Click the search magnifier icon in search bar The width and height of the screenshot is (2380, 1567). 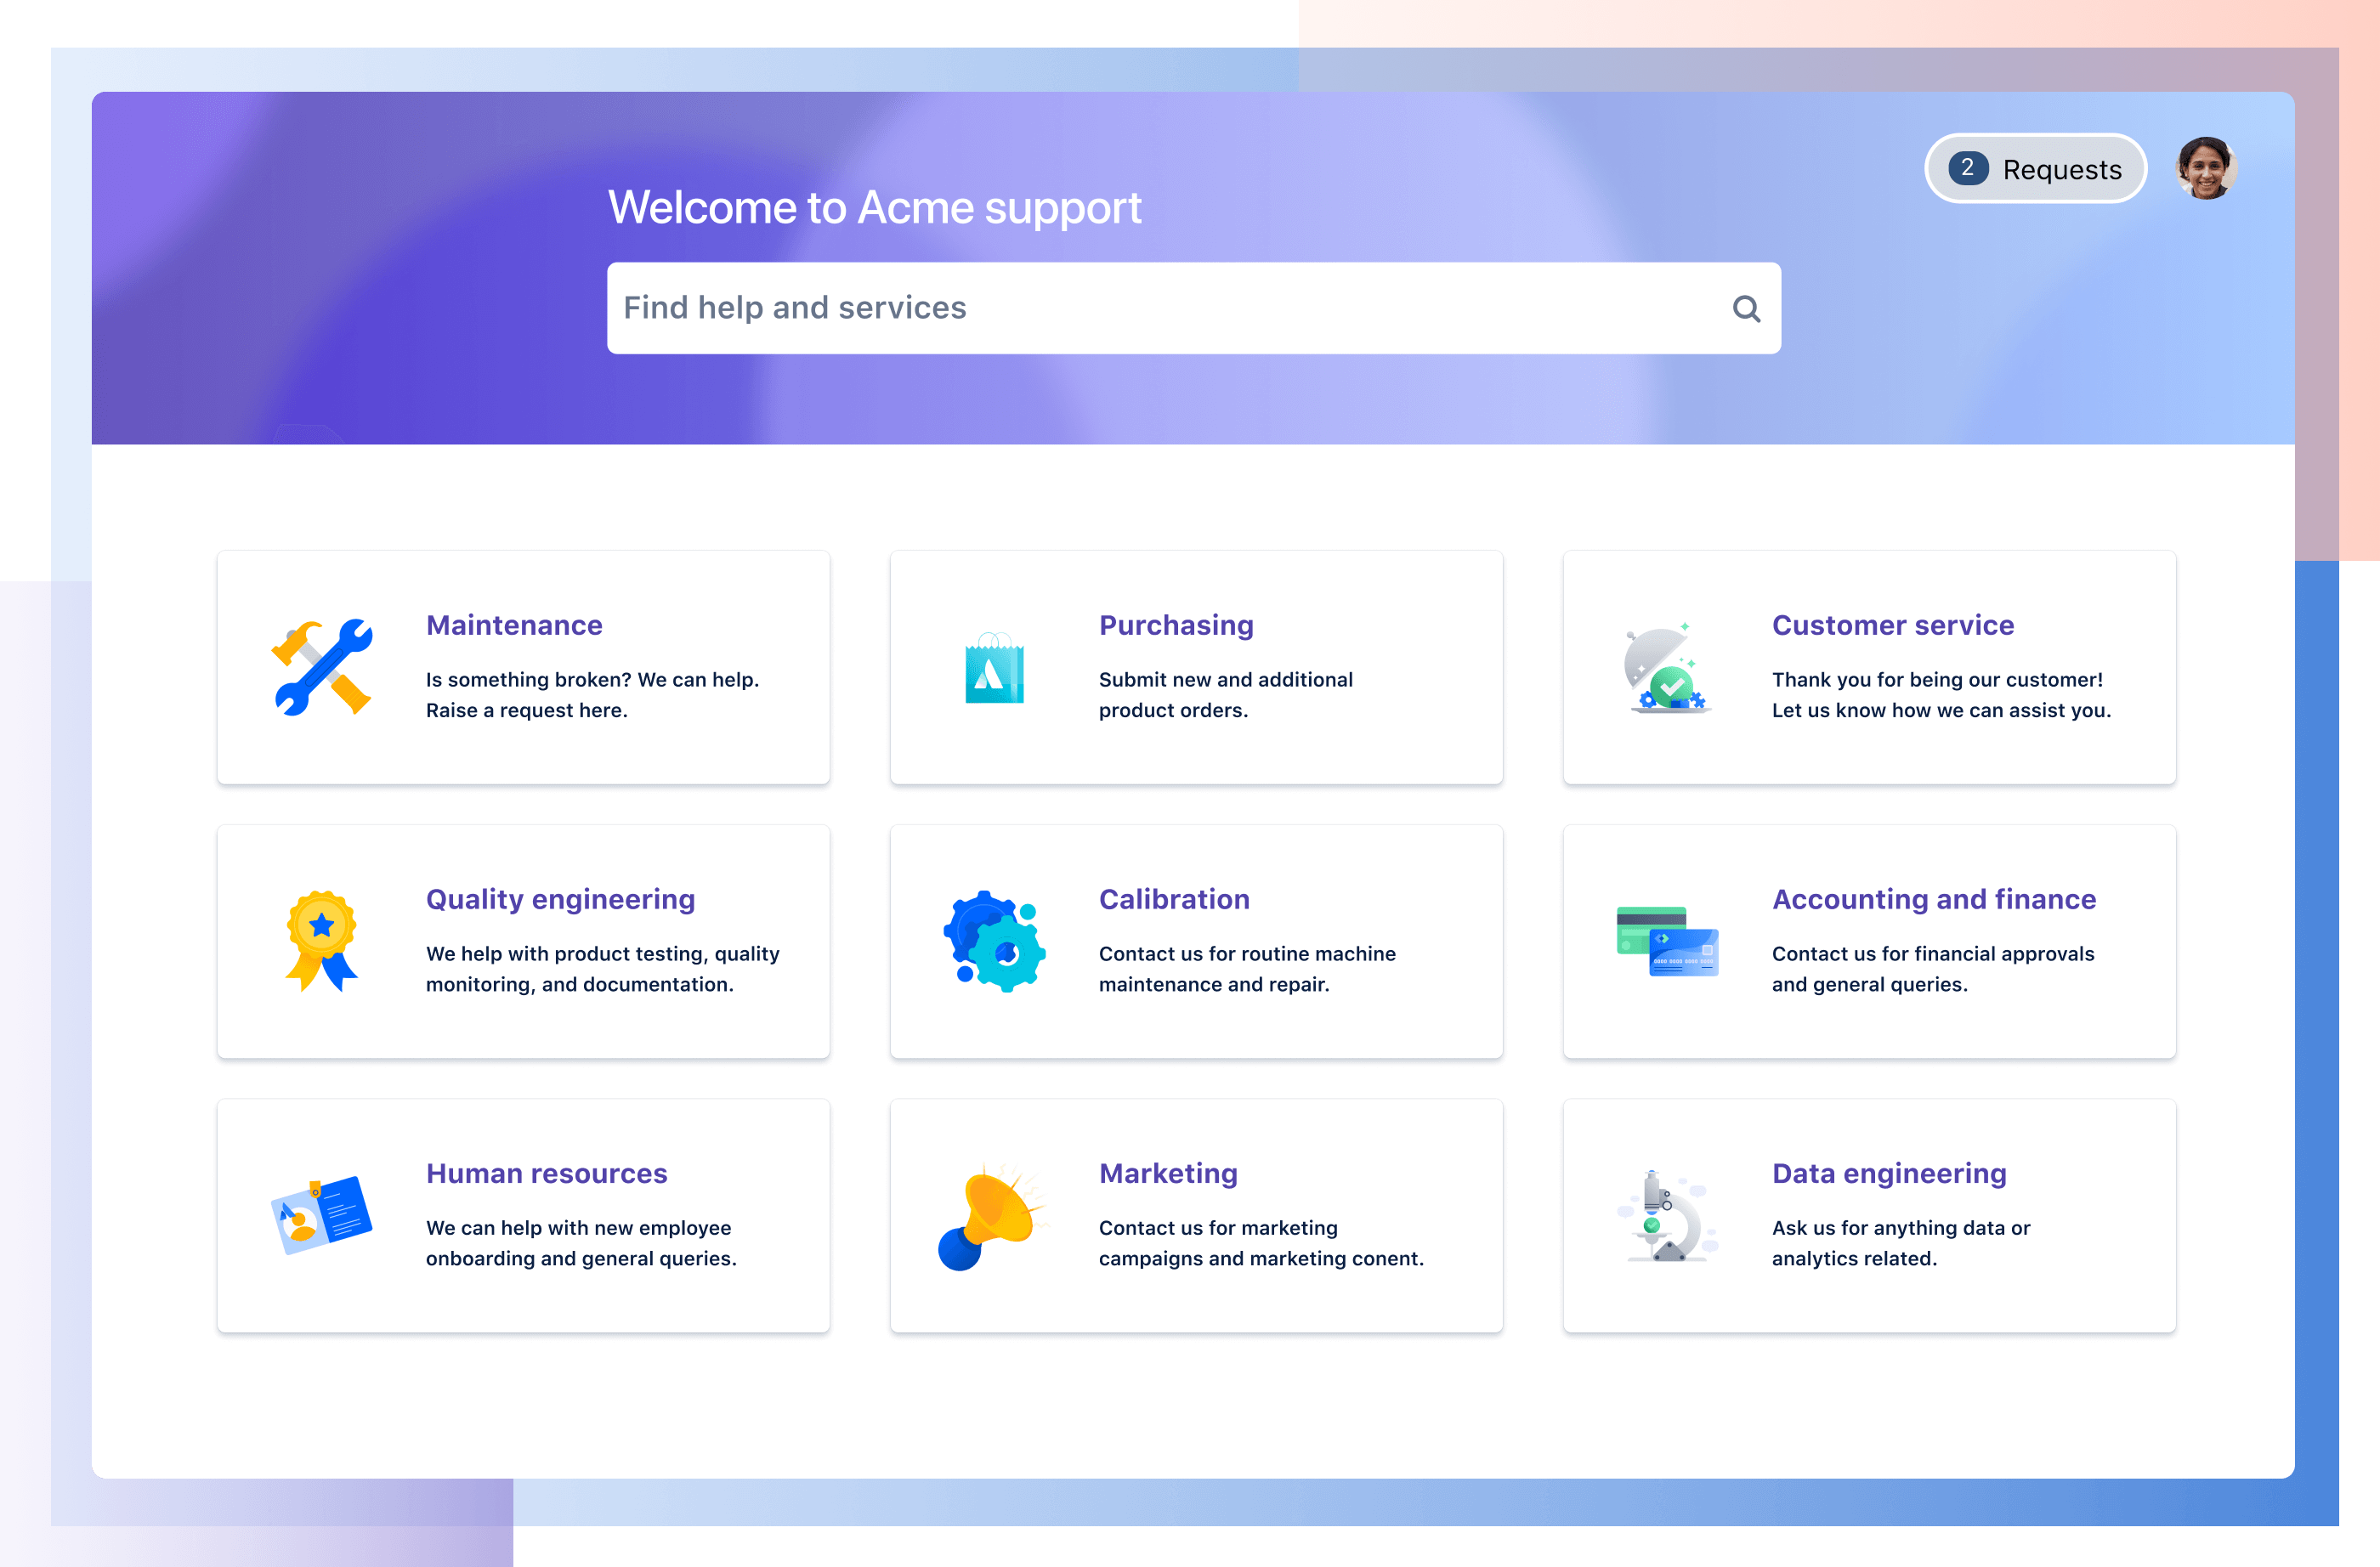1743,308
